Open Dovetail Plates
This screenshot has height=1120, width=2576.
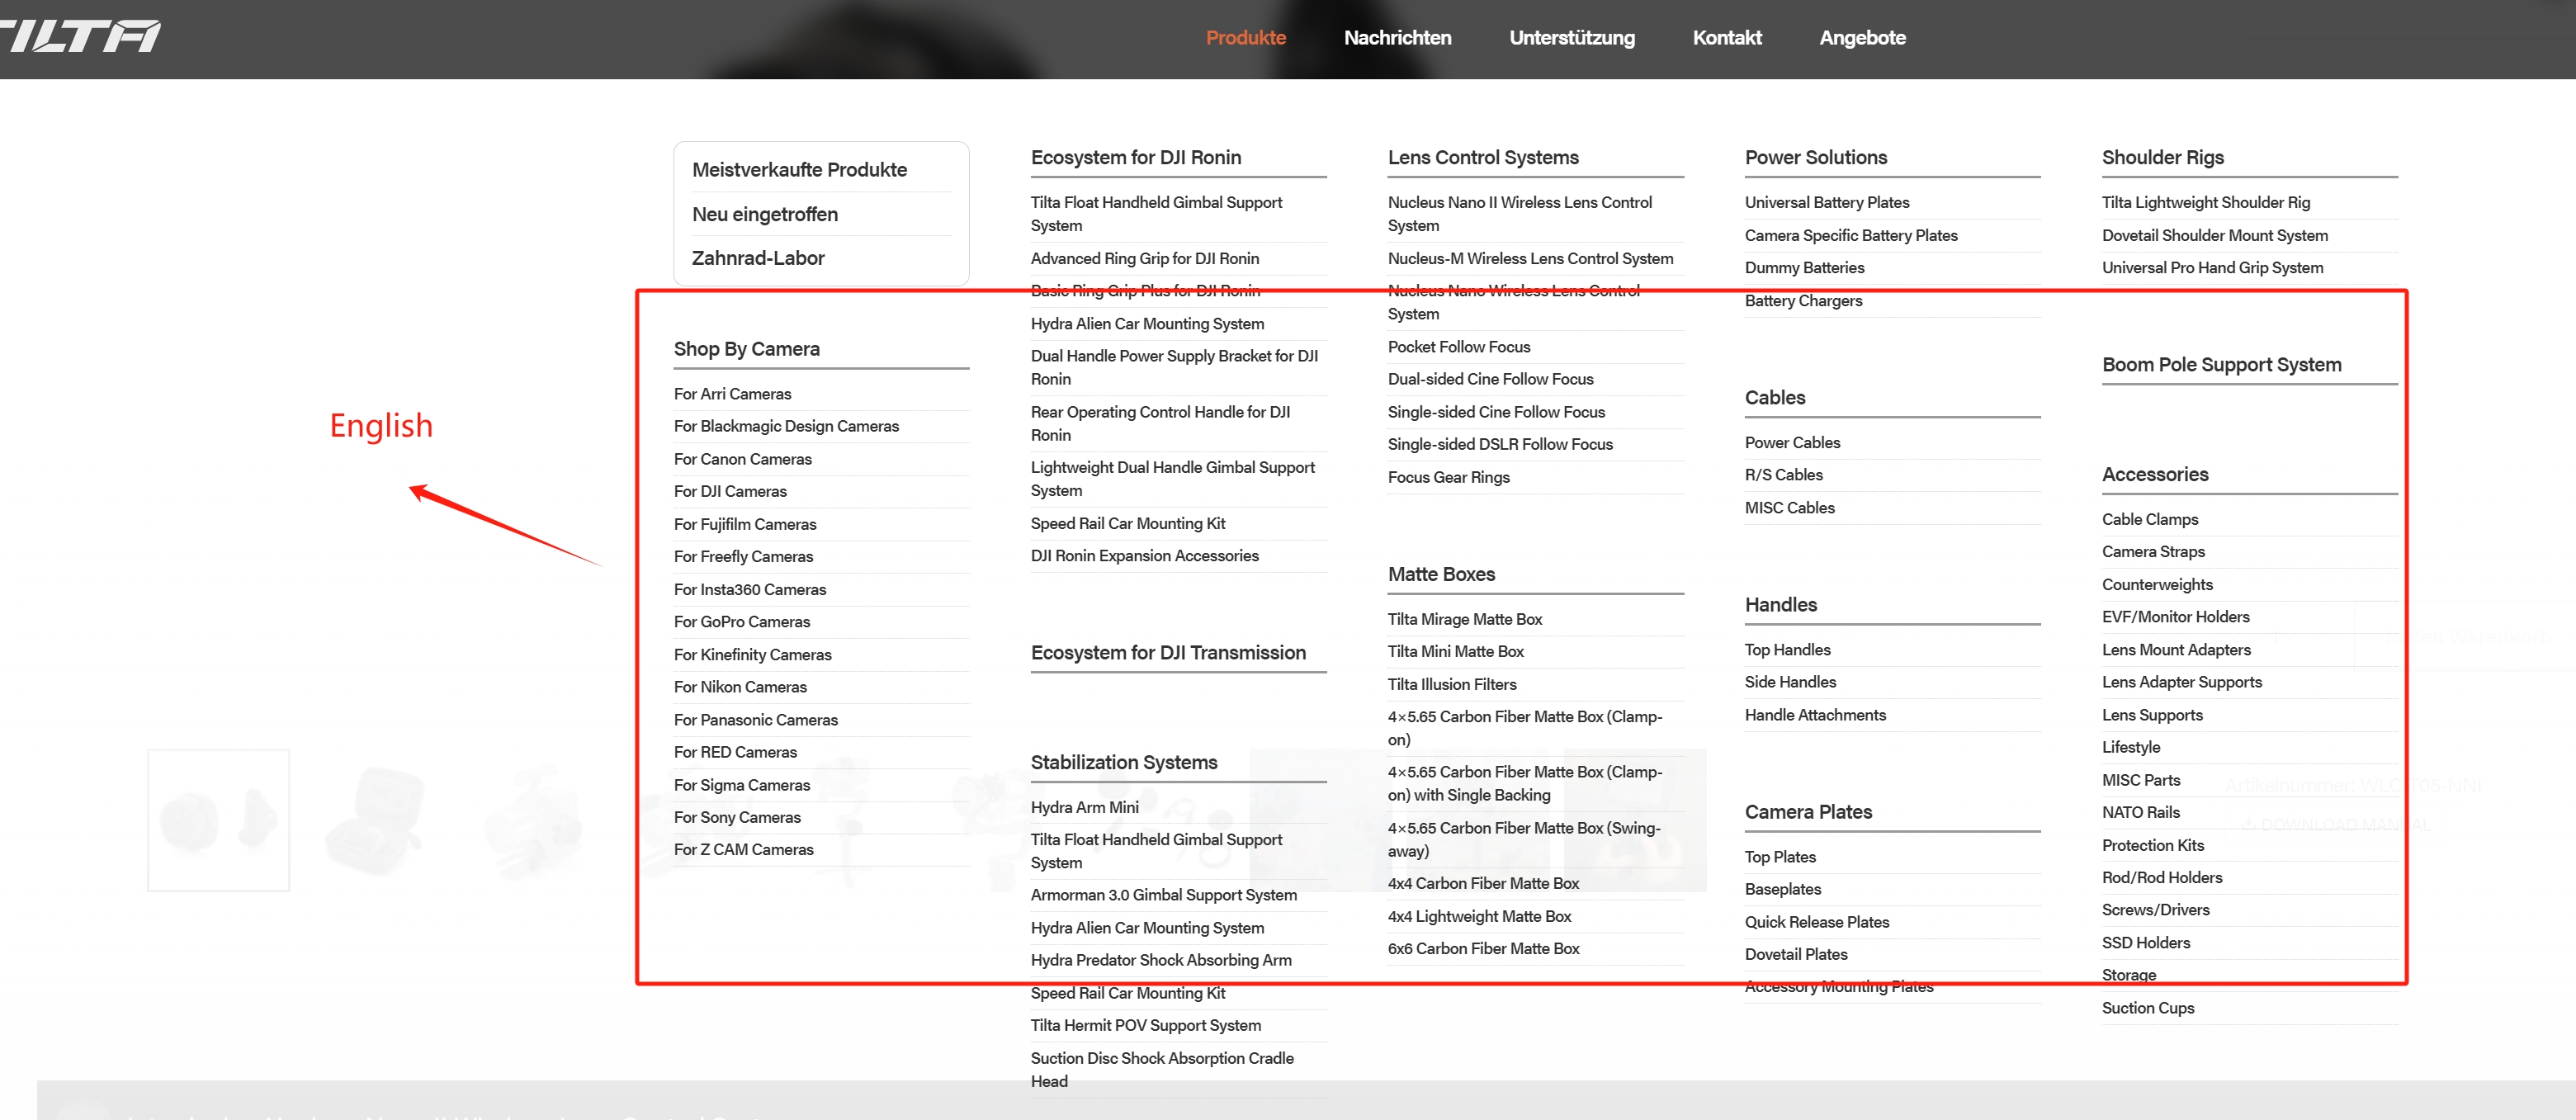1795,954
